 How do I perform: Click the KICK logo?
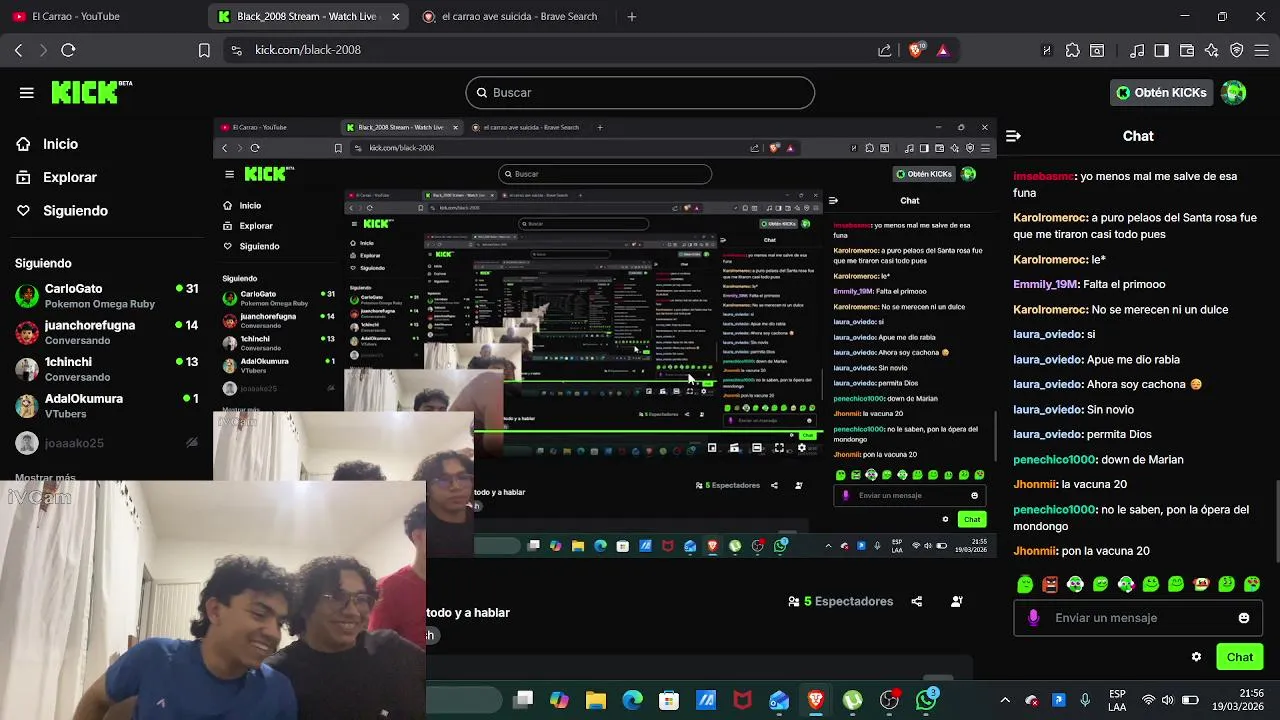[x=91, y=92]
